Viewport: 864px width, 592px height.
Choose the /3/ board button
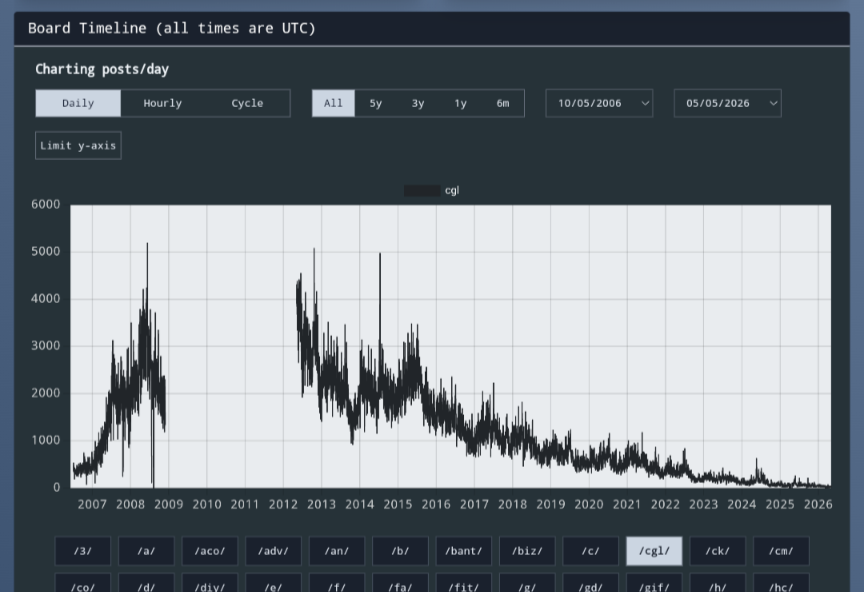(83, 551)
